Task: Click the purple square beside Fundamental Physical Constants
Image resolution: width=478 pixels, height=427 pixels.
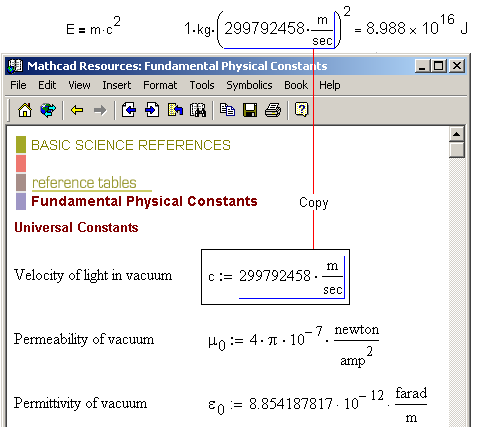Action: 21,202
